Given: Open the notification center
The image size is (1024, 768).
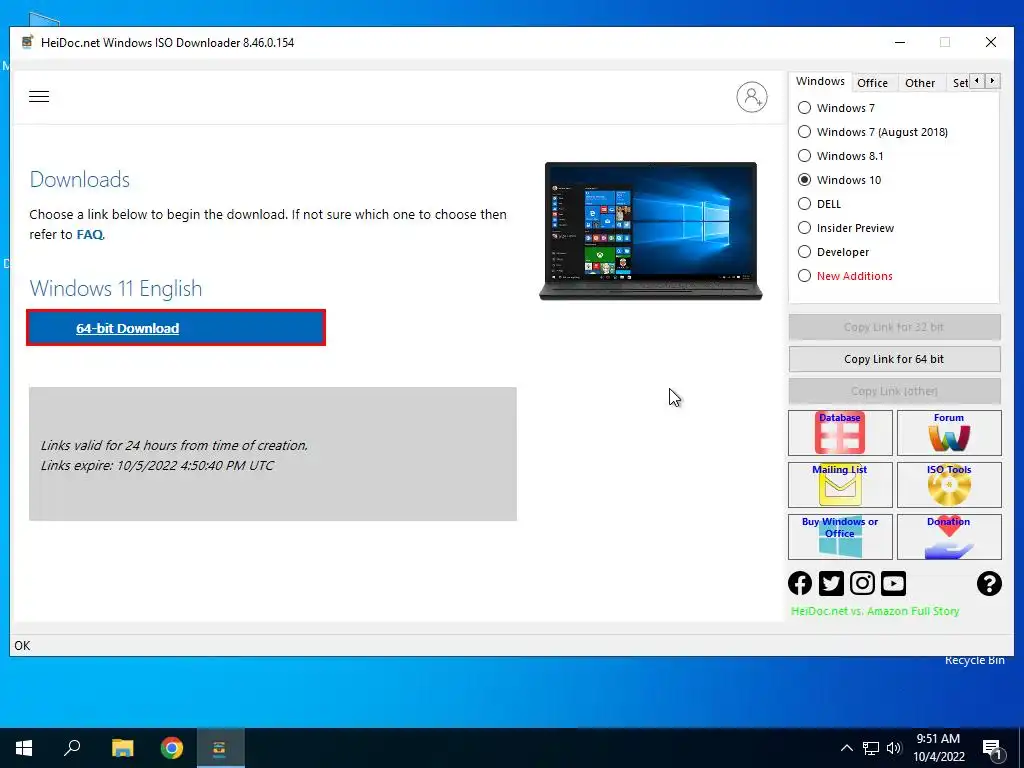Looking at the screenshot, I should (992, 748).
